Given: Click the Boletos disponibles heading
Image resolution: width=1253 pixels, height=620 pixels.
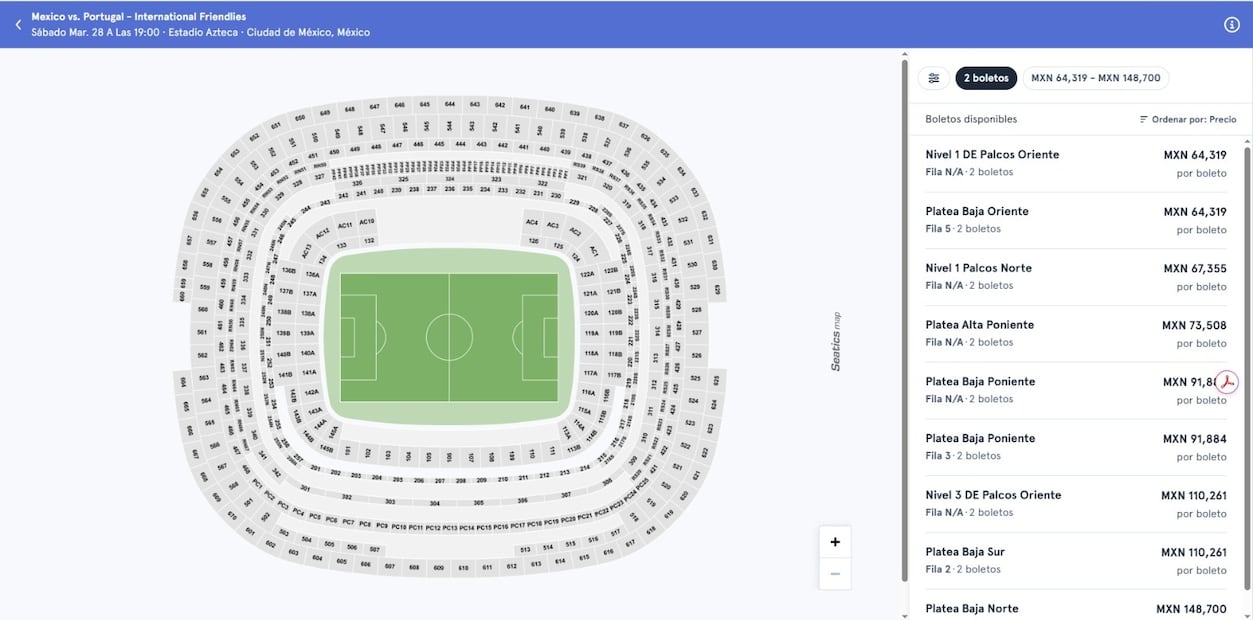Looking at the screenshot, I should (970, 118).
